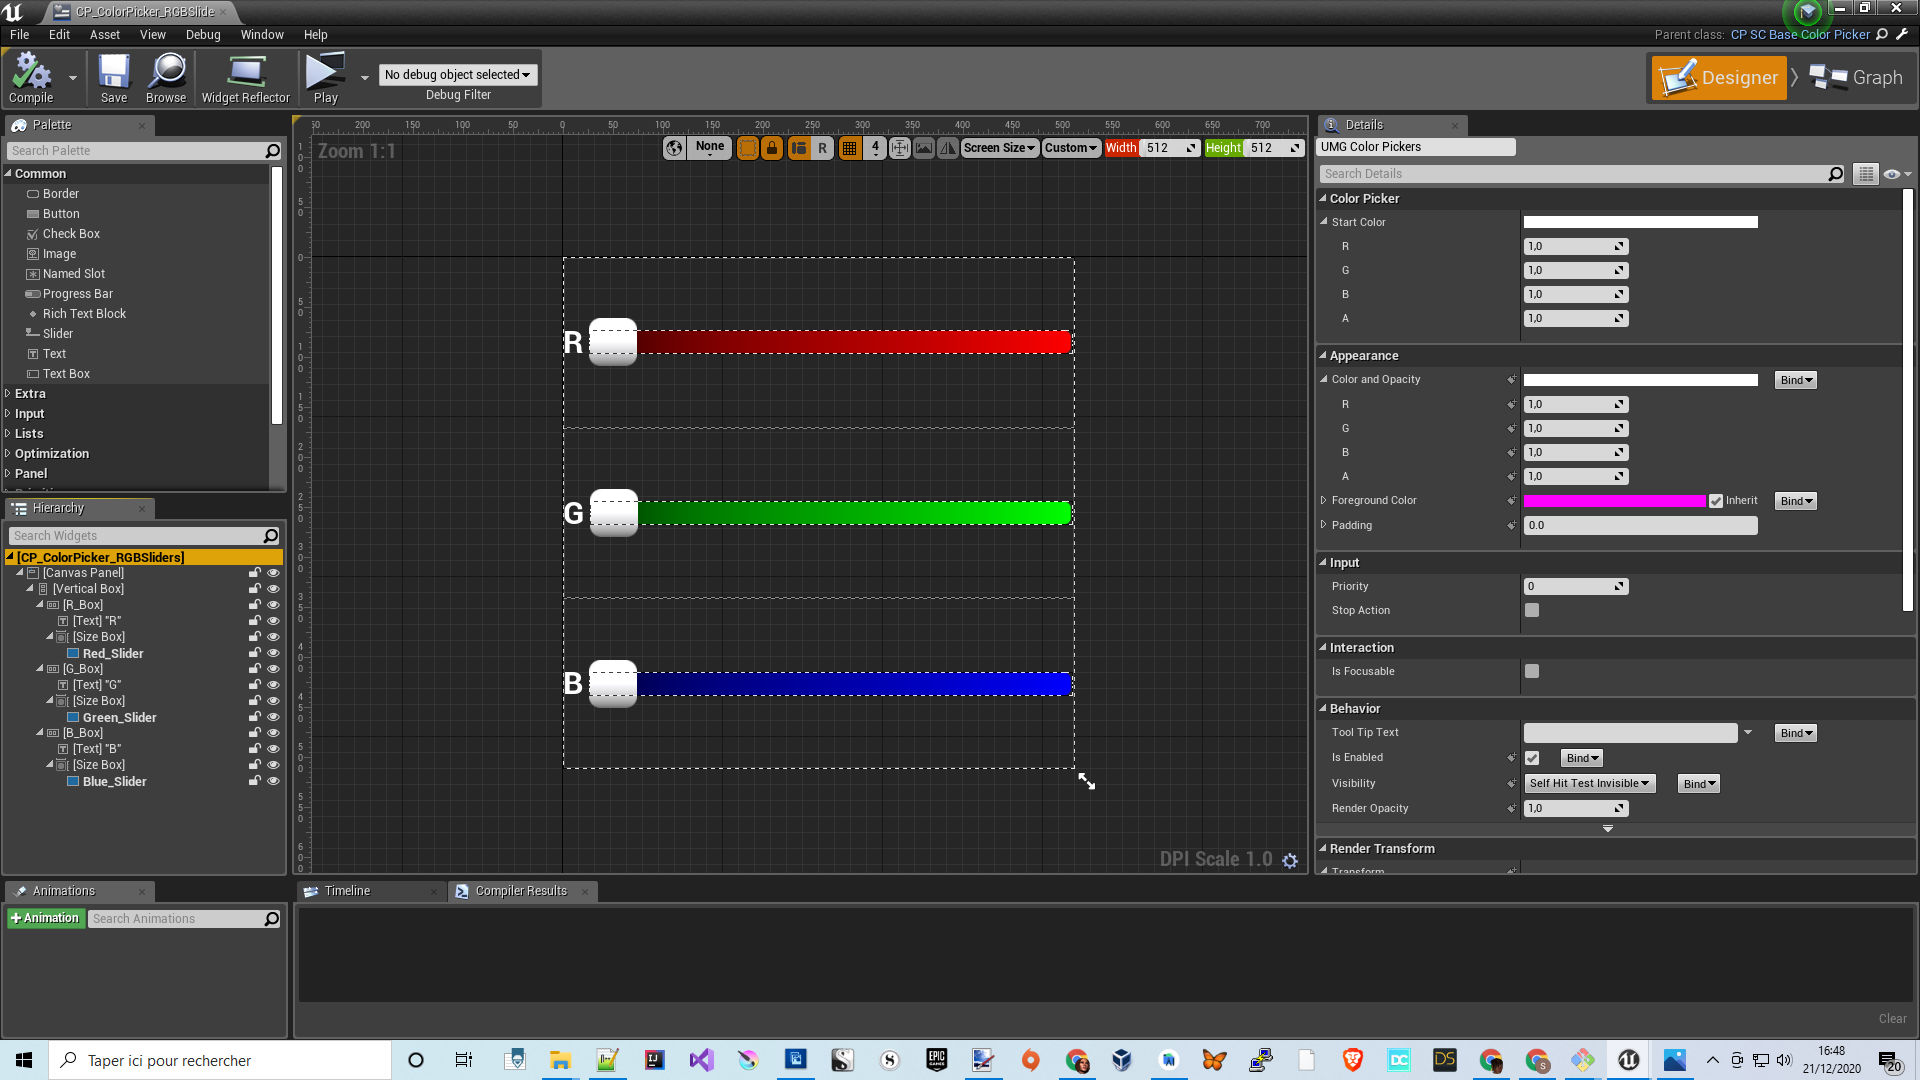Click the localization globe icon
Viewport: 1920px width, 1080px height.
coord(675,148)
